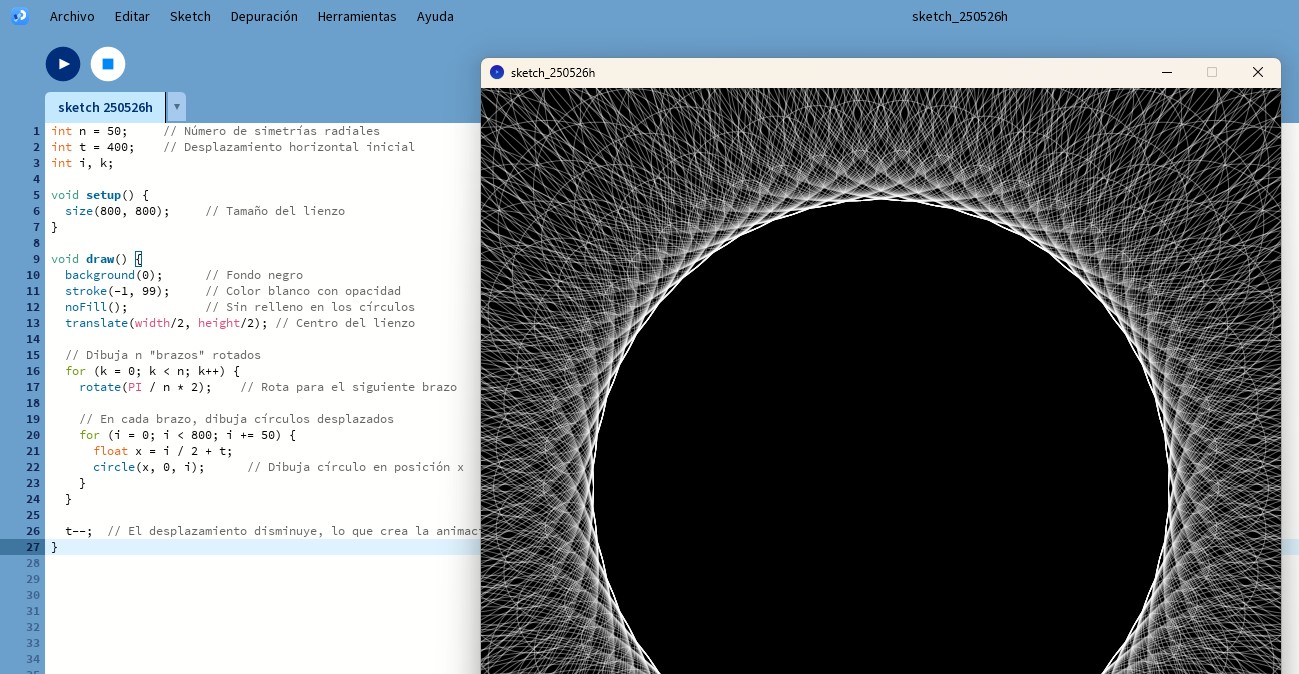The height and width of the screenshot is (674, 1299).
Task: Click code line 'int t = 400;'
Action: coord(93,147)
